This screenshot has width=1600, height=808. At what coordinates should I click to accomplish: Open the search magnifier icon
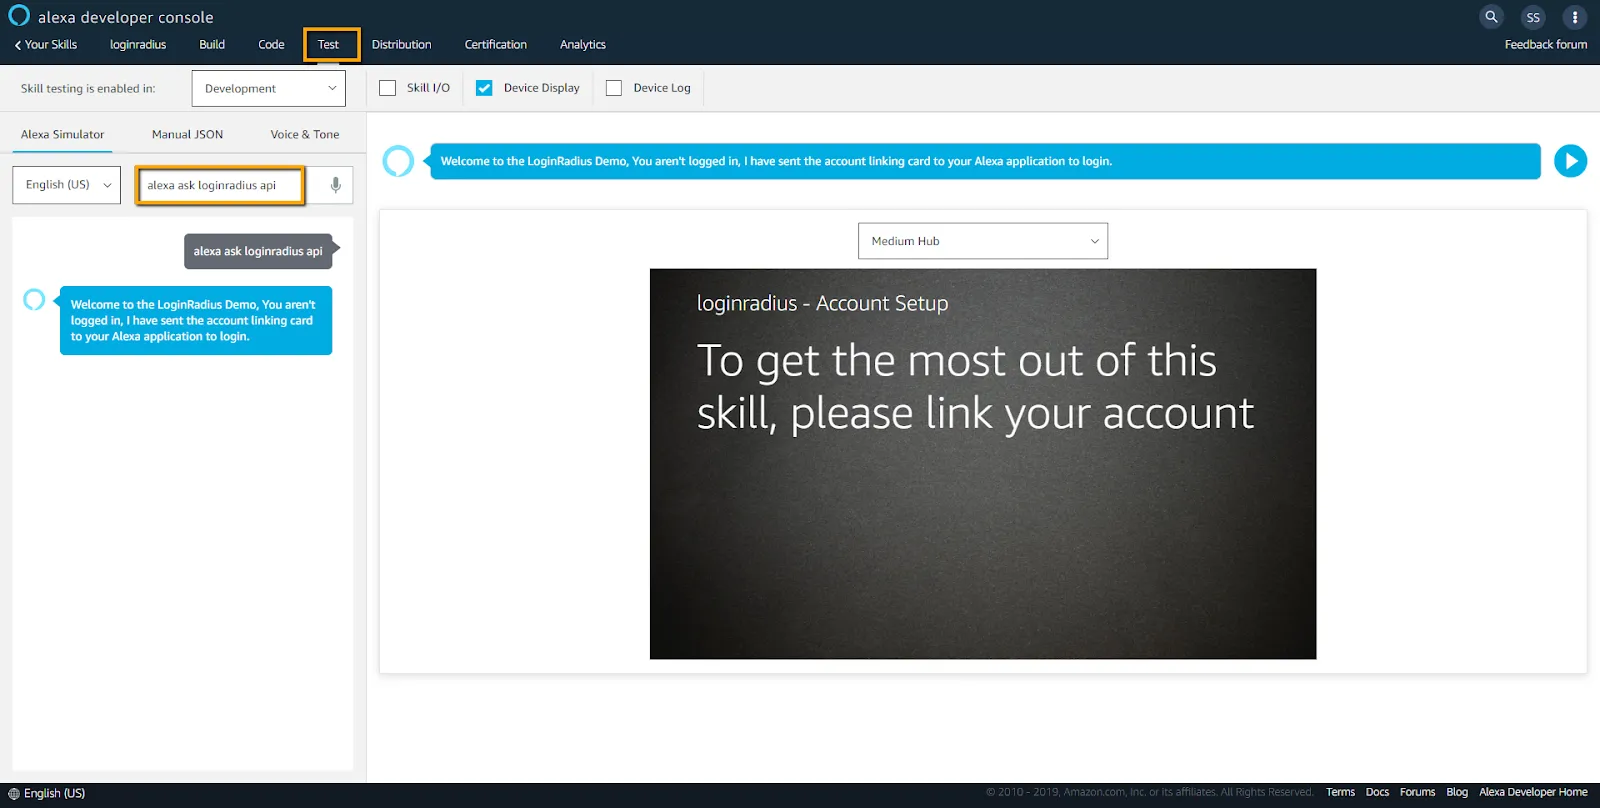(x=1491, y=17)
